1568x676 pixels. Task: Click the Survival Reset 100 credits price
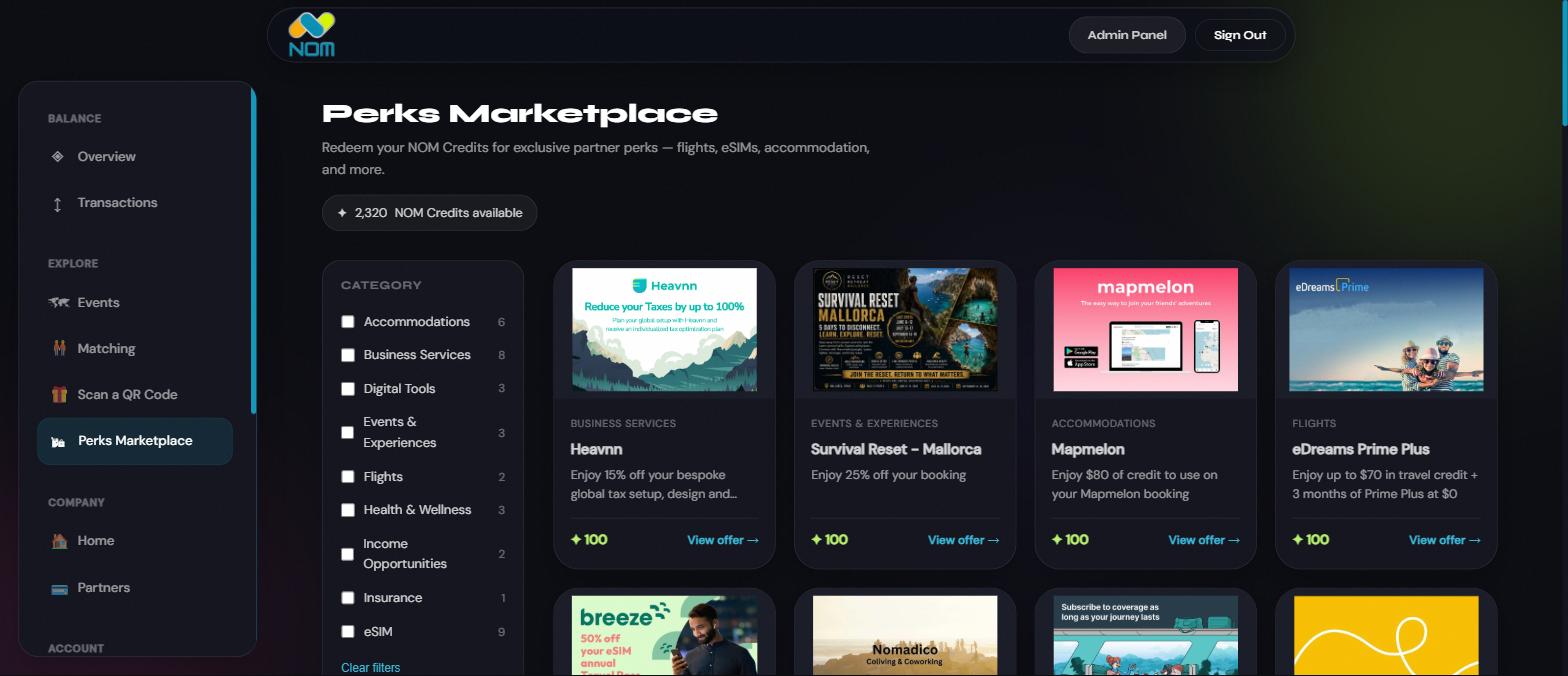[829, 540]
